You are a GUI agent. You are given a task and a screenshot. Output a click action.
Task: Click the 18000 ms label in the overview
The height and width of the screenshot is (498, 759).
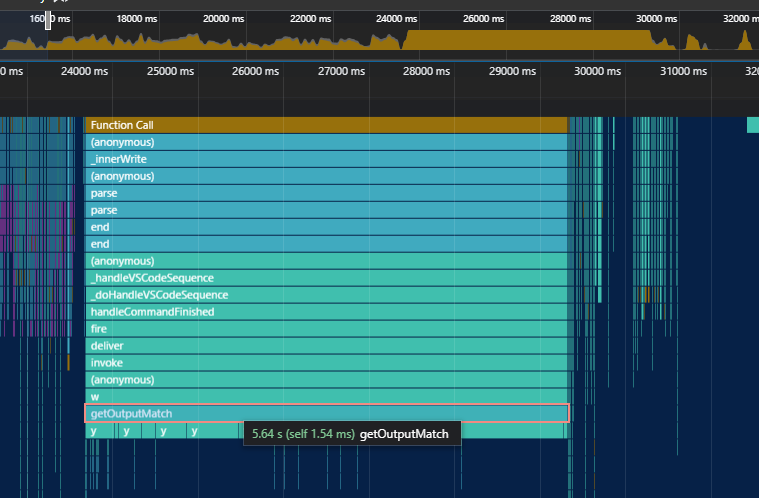(137, 19)
